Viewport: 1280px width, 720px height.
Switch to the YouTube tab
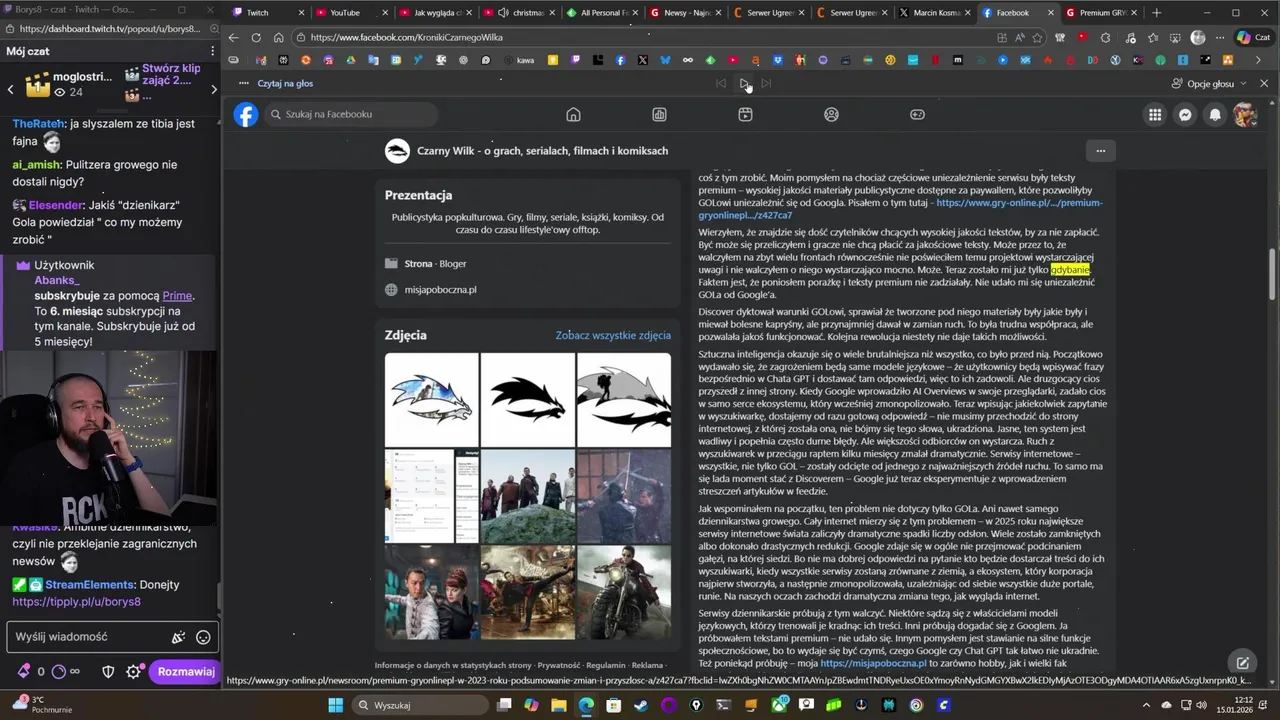[352, 13]
